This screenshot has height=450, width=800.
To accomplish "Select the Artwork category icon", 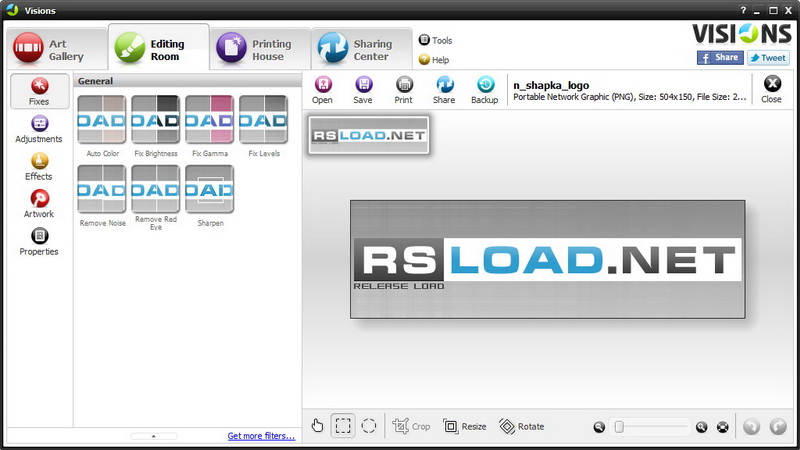I will tap(39, 204).
